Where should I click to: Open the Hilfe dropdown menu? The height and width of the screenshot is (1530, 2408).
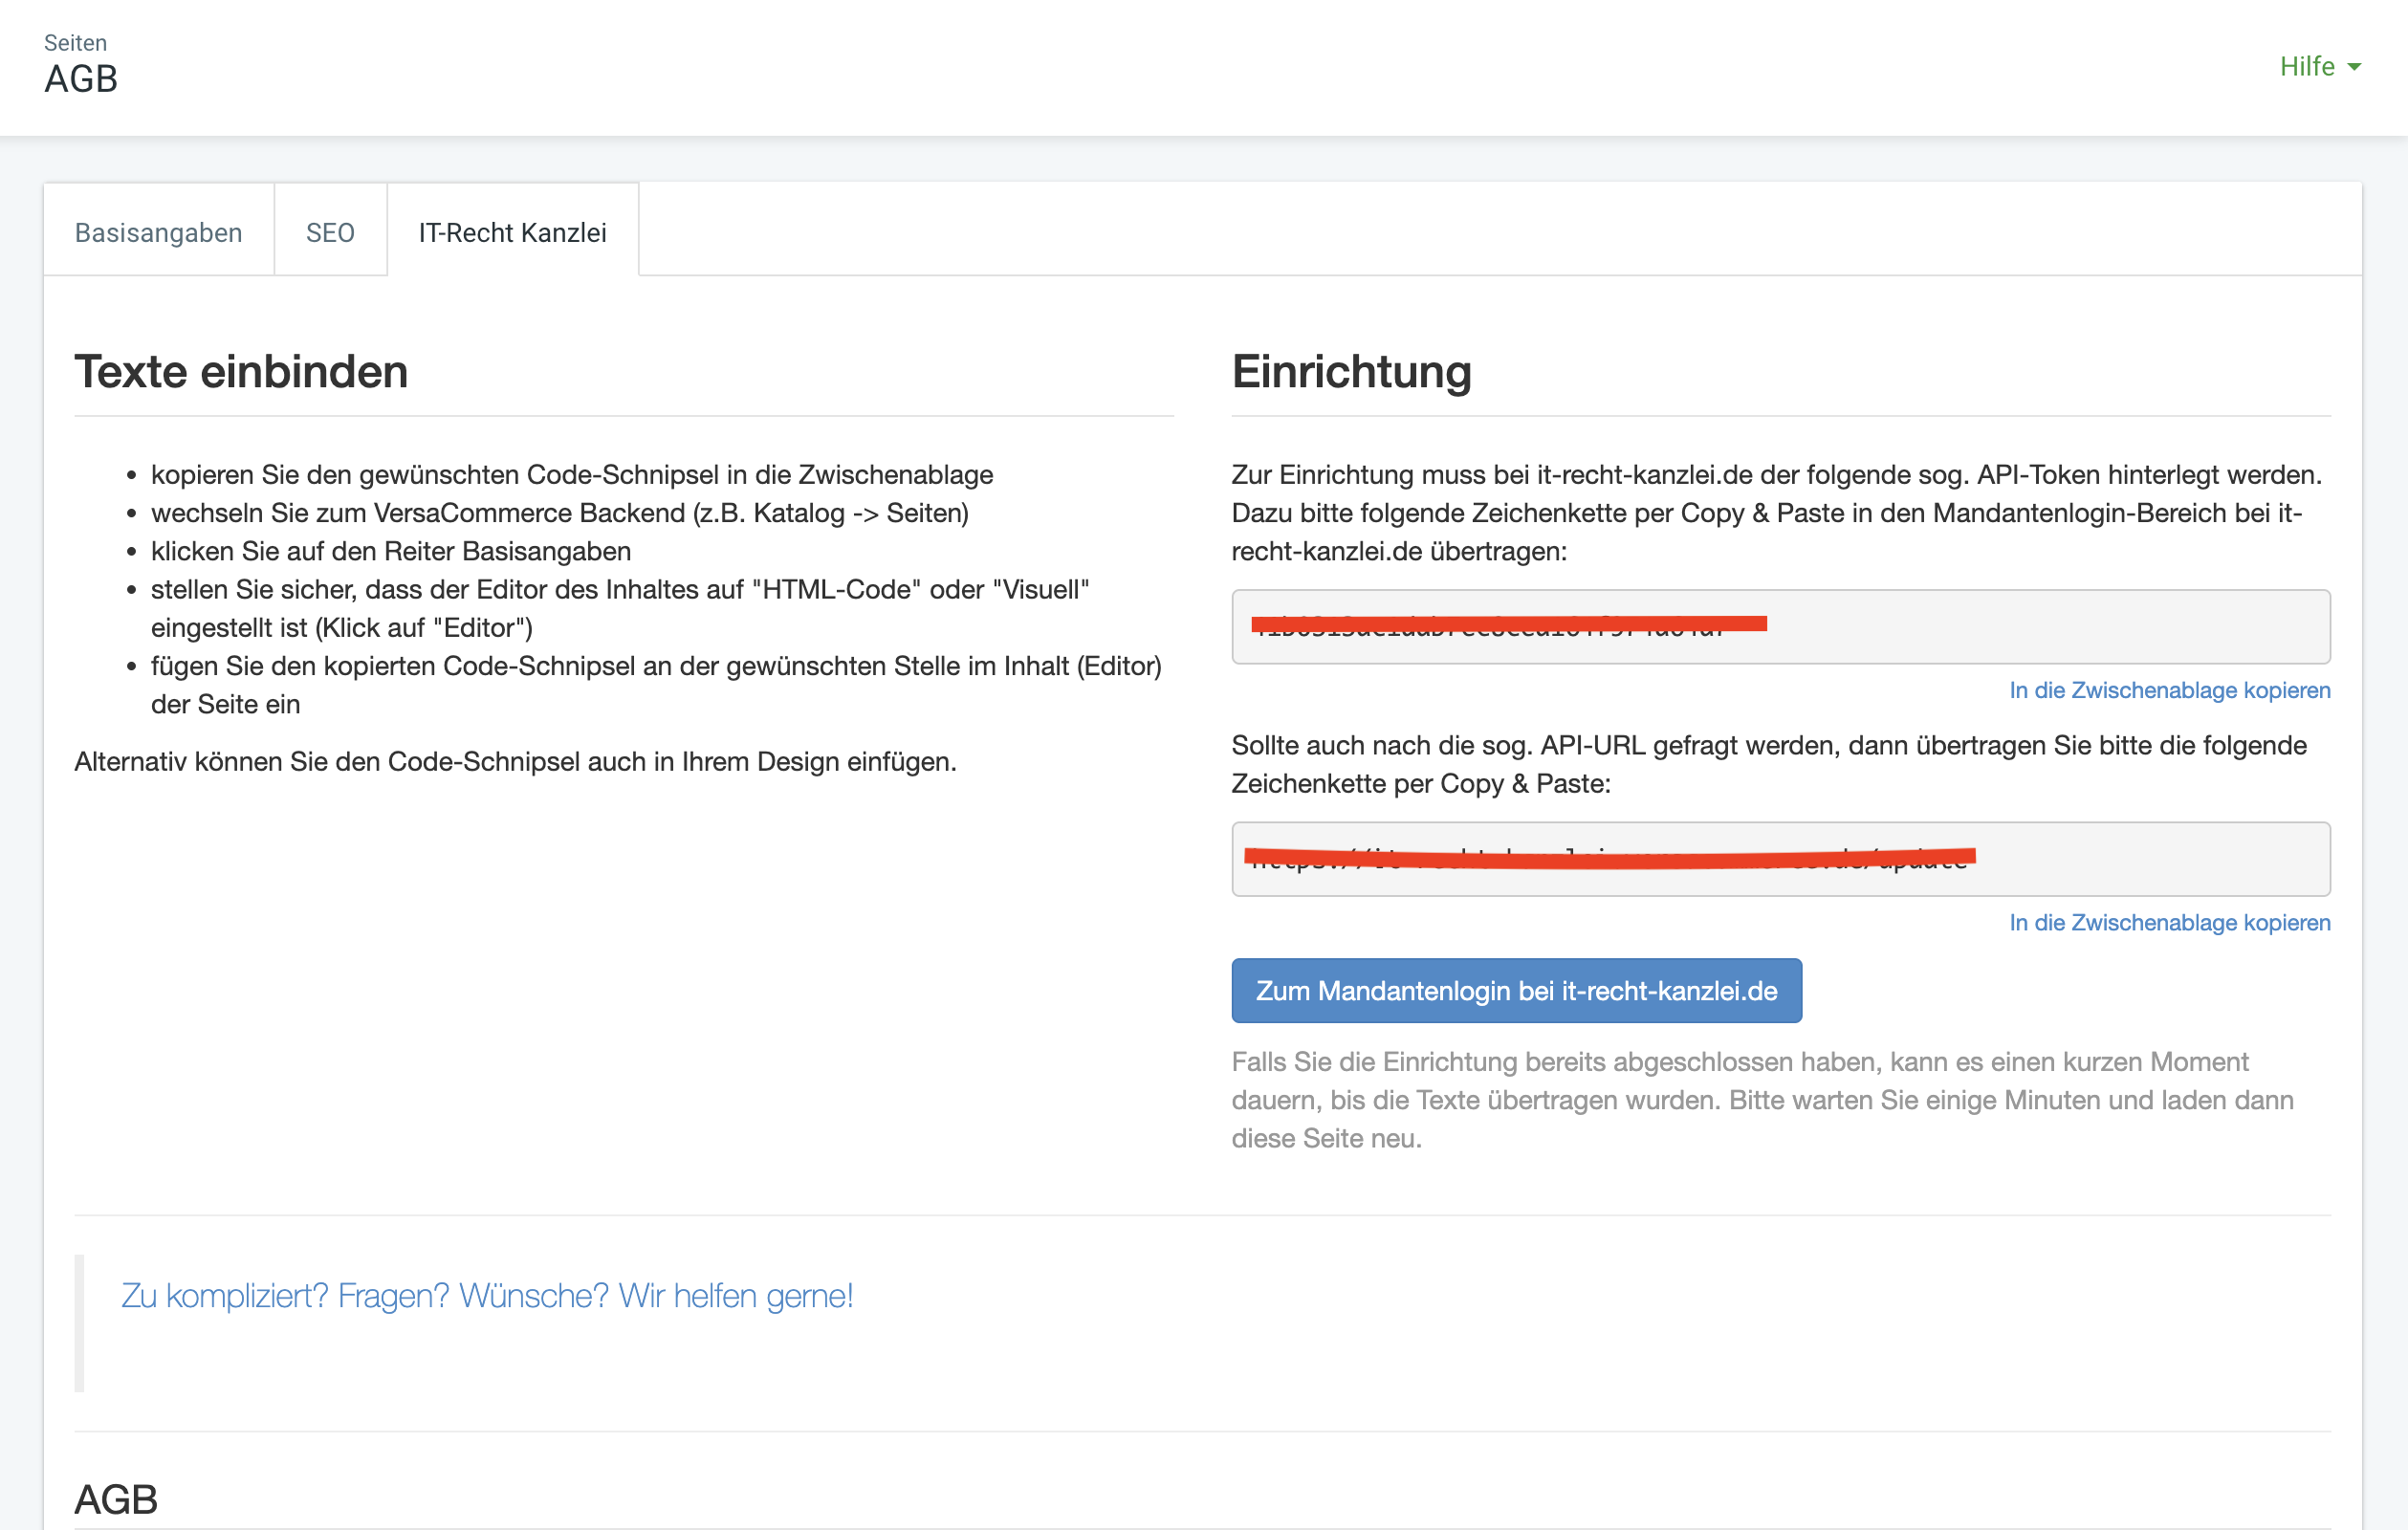(x=2319, y=66)
